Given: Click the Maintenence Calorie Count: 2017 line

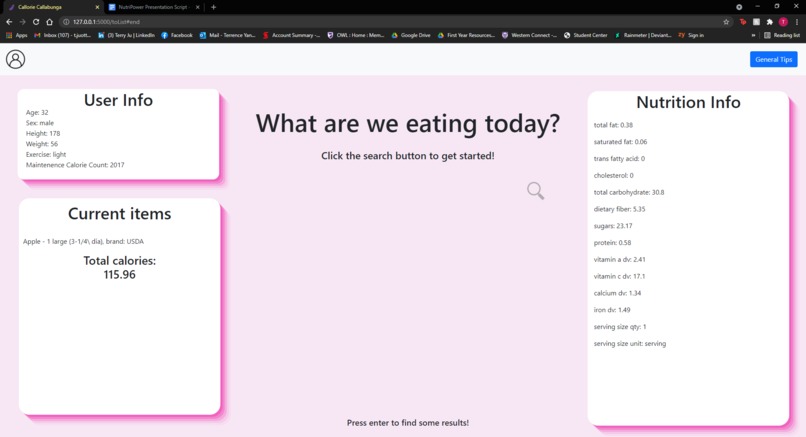Looking at the screenshot, I should [x=75, y=165].
